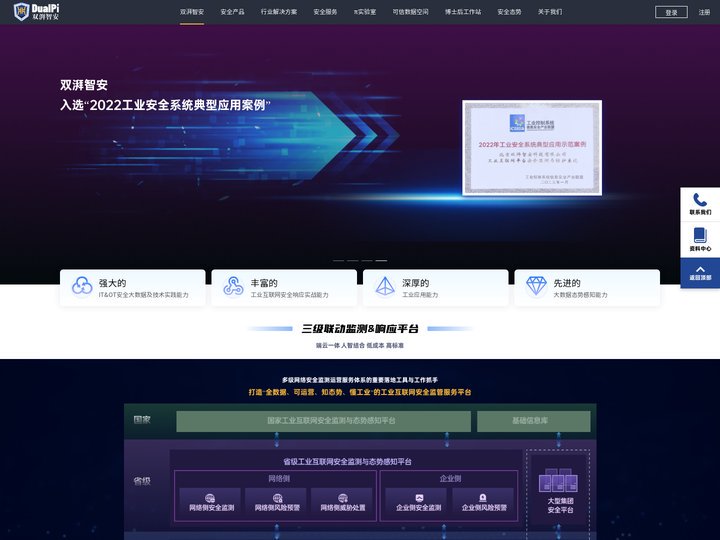Click the 网络侧 group label
The image size is (720, 540).
pos(279,478)
